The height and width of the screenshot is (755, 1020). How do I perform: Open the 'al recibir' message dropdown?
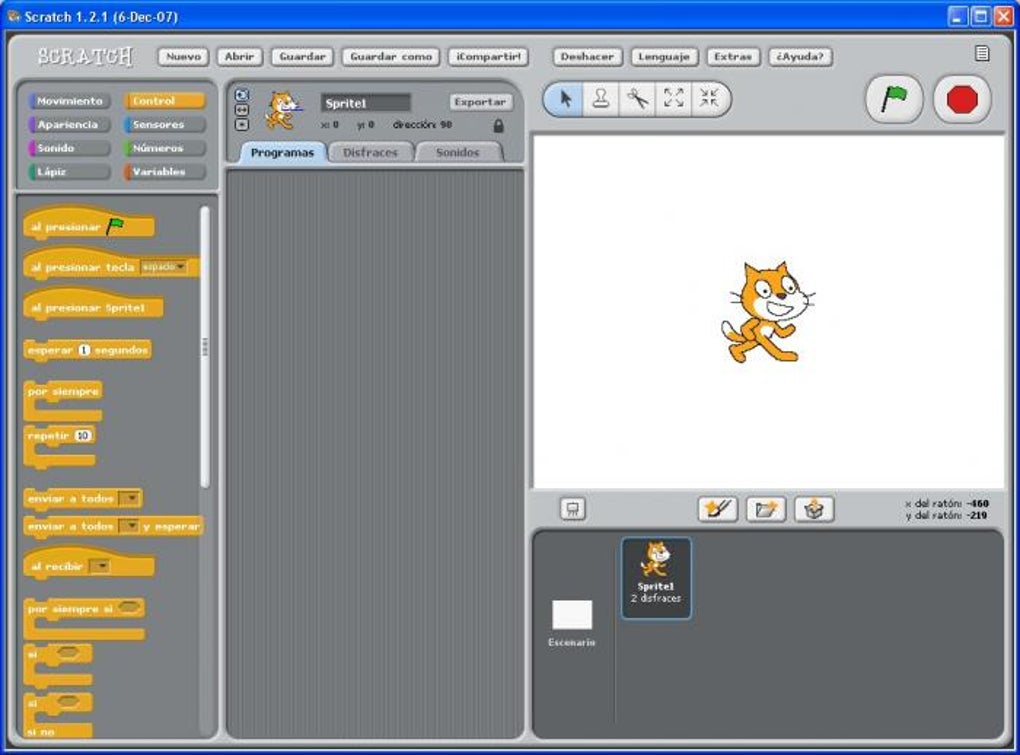pos(99,566)
